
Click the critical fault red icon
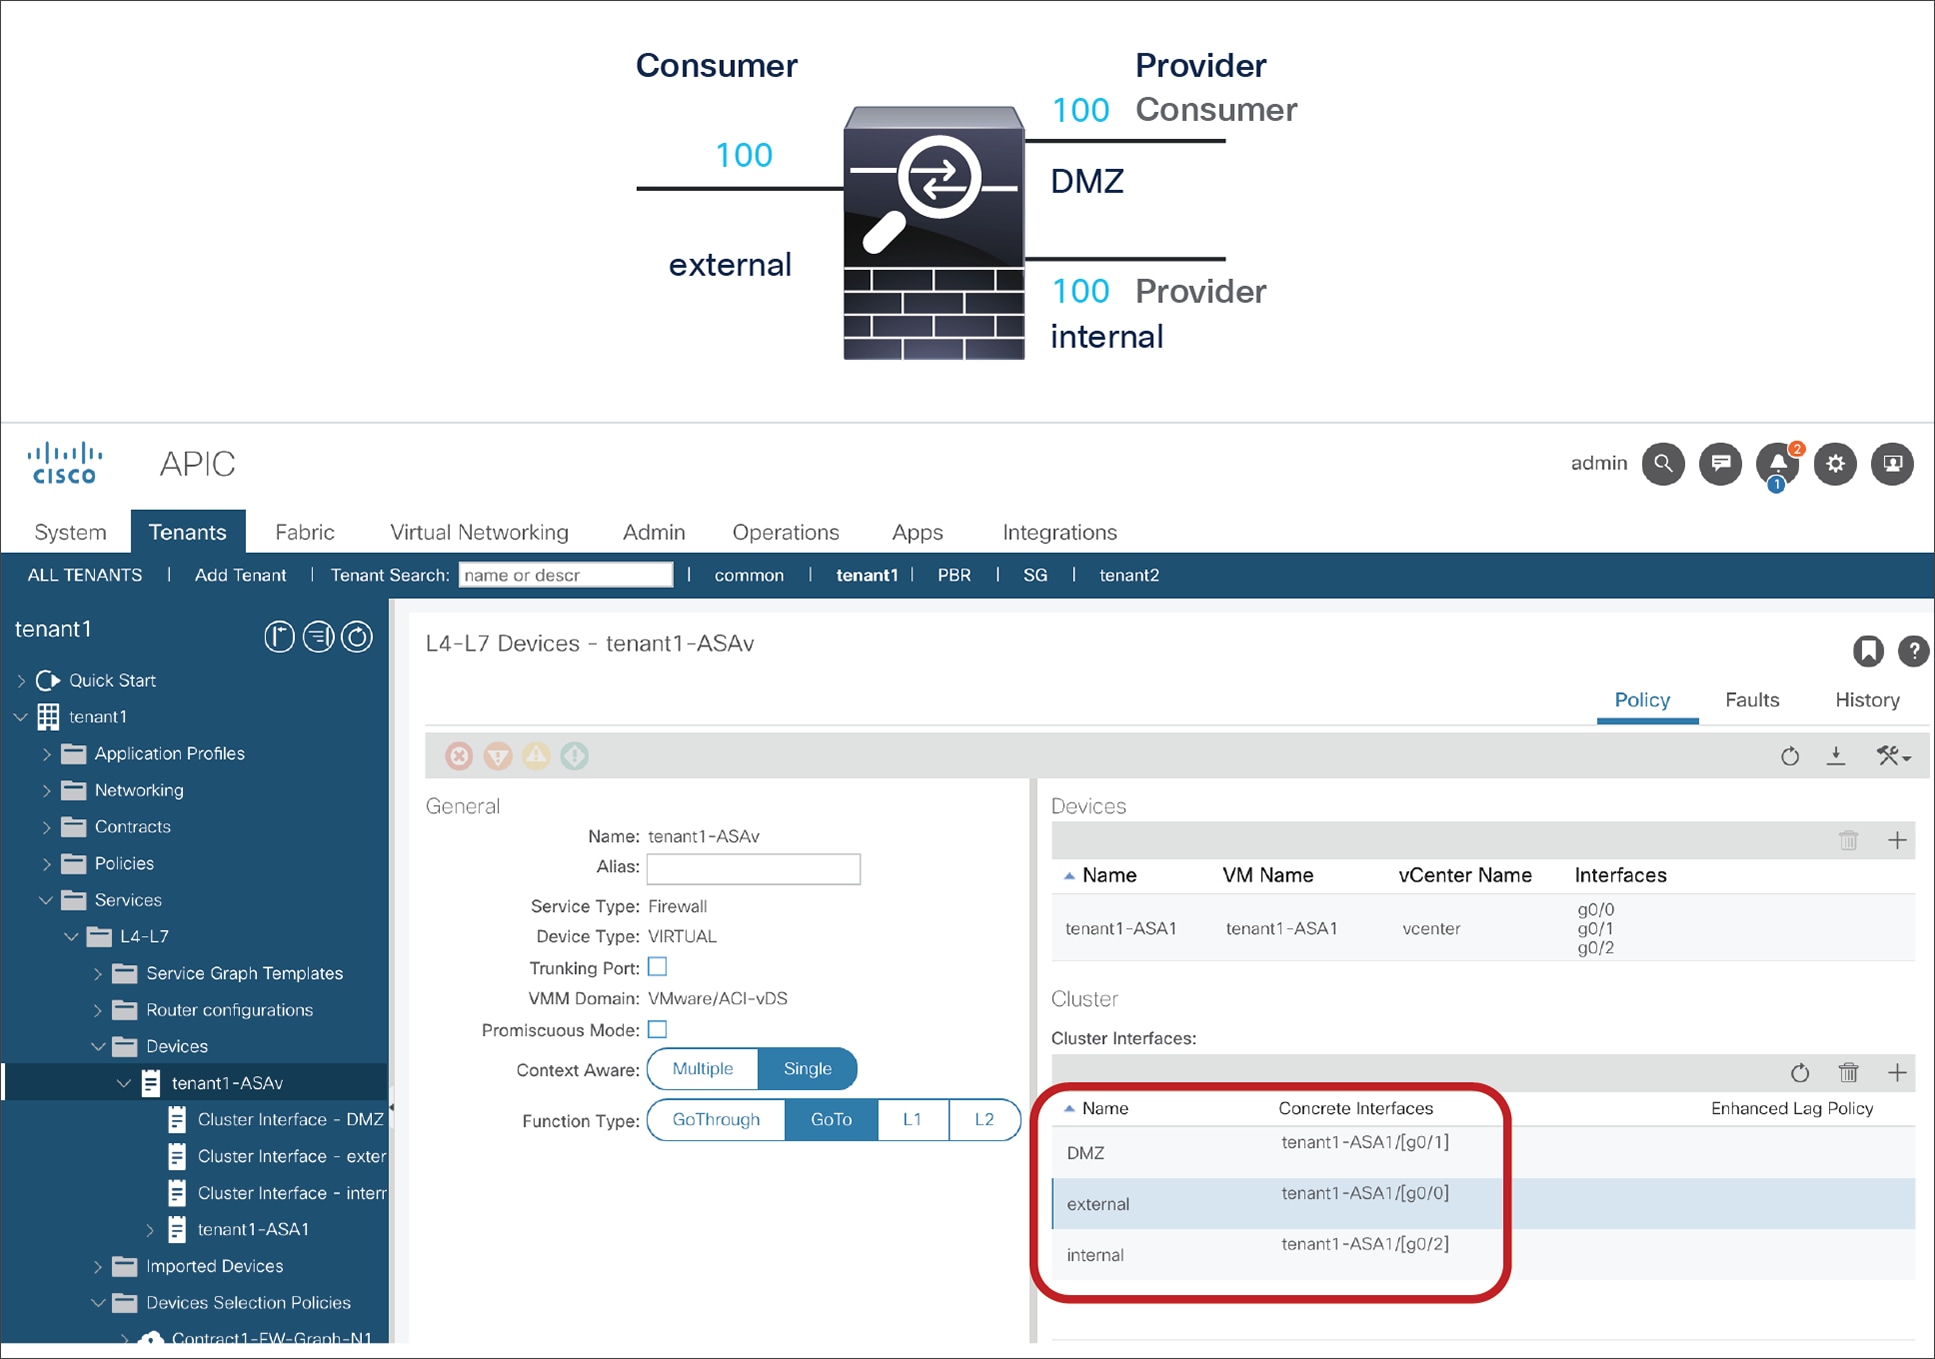pyautogui.click(x=459, y=756)
